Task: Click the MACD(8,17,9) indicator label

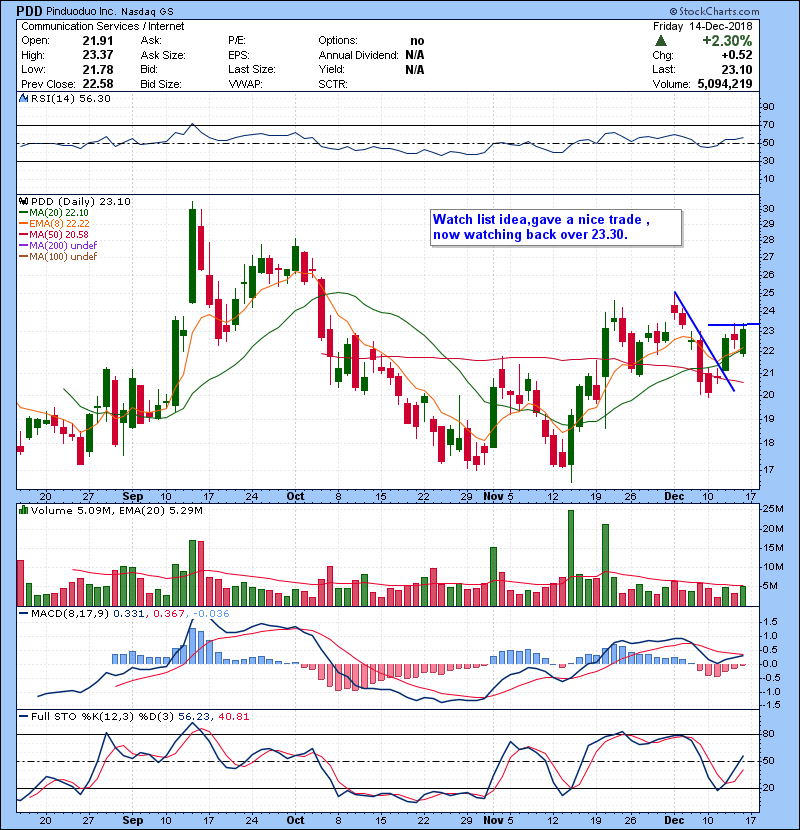Action: pyautogui.click(x=70, y=614)
